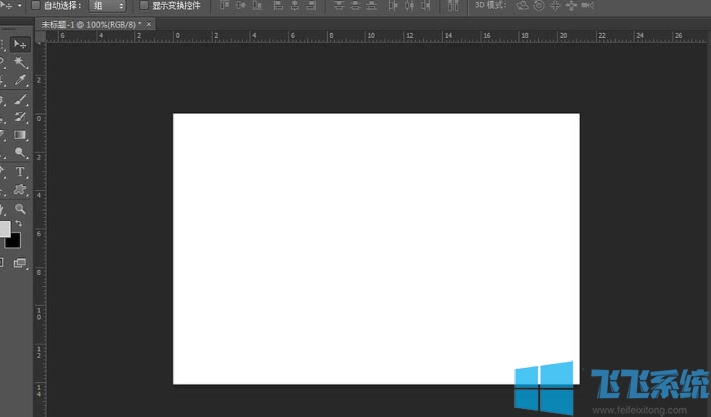Screen dimensions: 711x417
Task: Activate the Horizontal Type tool
Action: point(20,172)
